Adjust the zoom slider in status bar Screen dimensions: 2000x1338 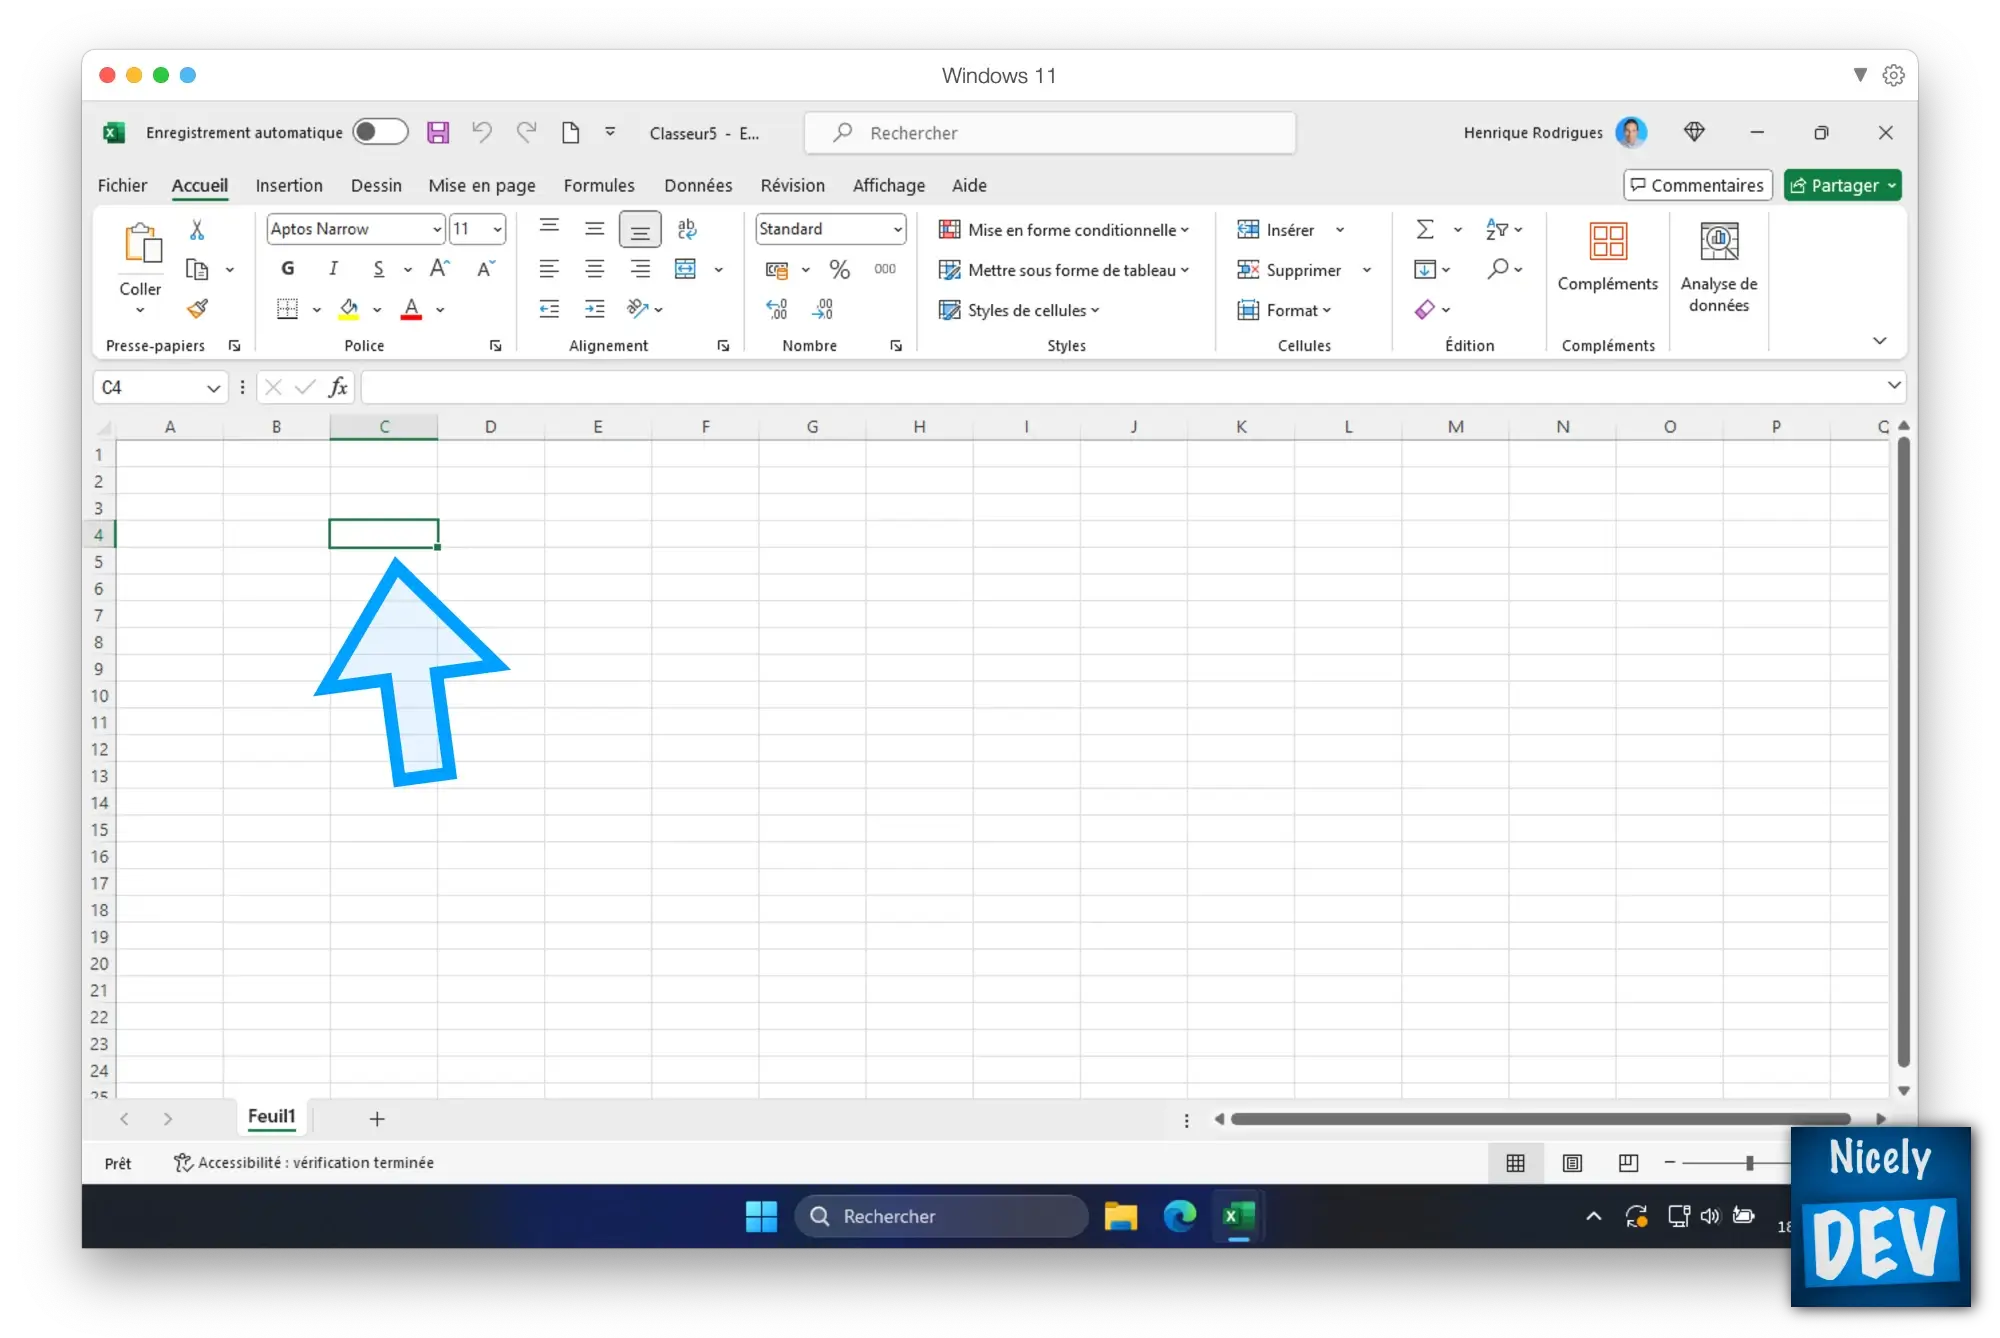1750,1163
